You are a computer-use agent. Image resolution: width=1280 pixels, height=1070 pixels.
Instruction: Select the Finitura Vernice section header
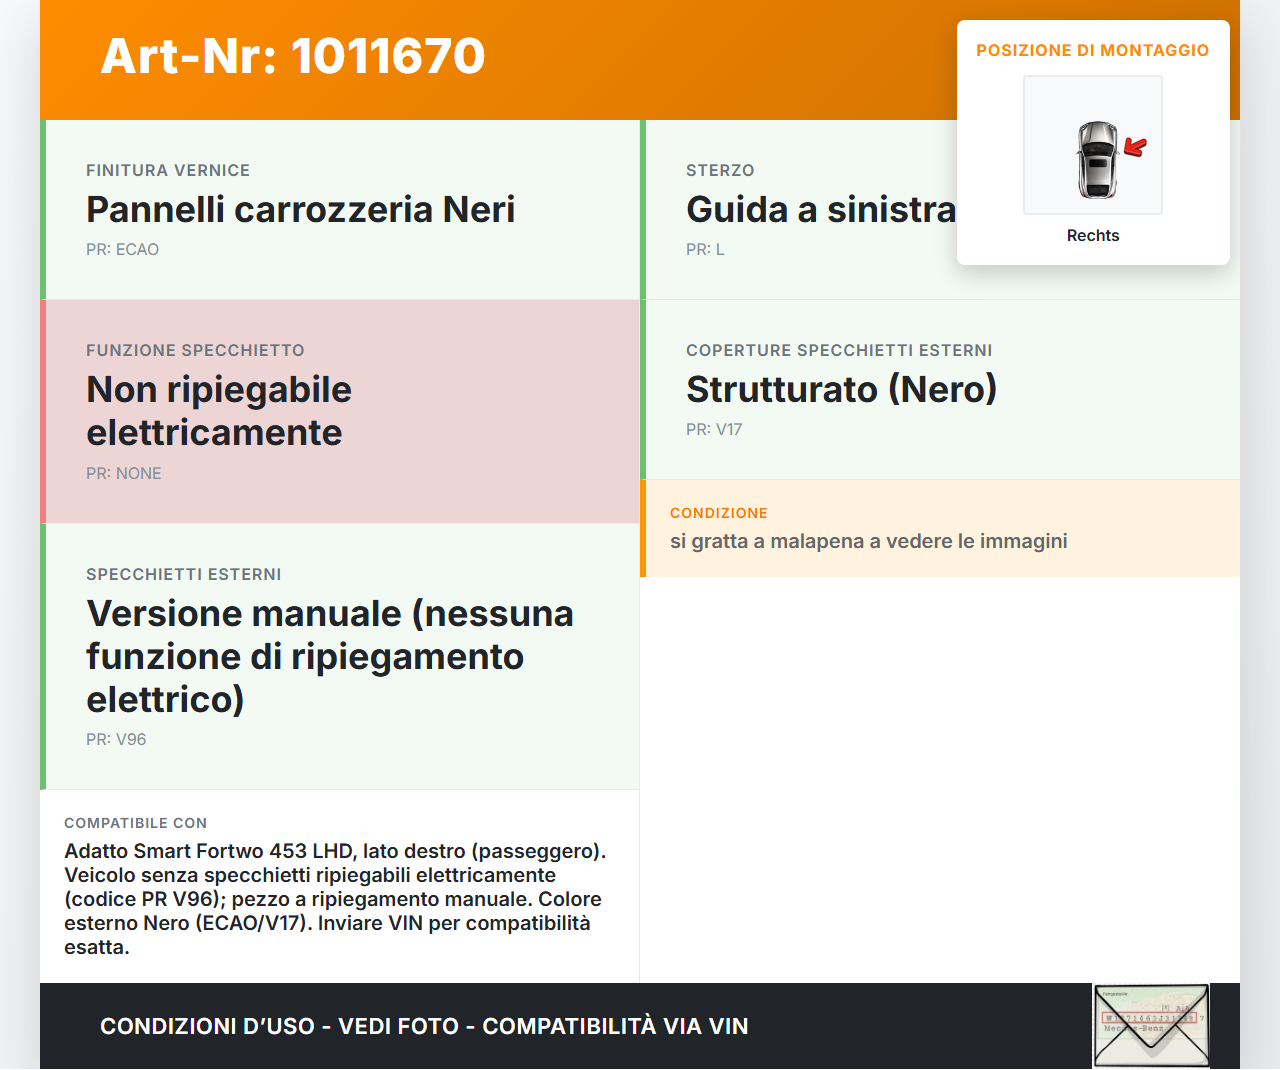tap(168, 170)
